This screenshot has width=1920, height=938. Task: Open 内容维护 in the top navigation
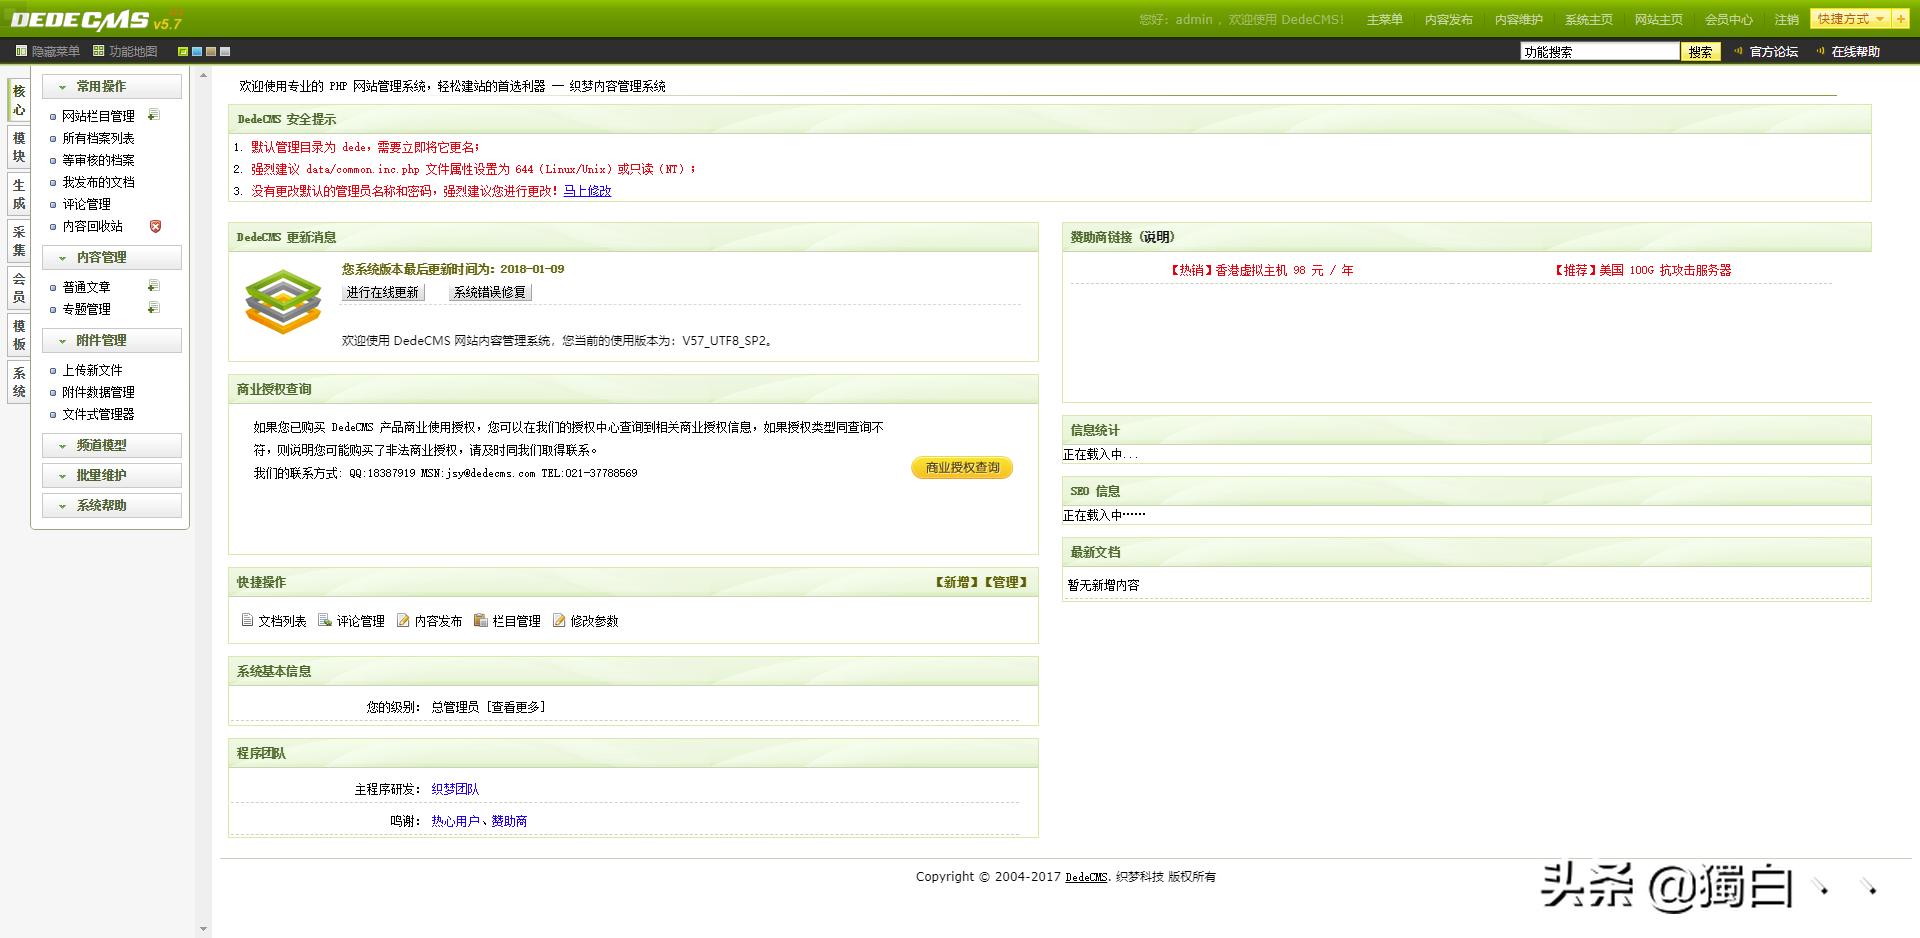(x=1519, y=20)
